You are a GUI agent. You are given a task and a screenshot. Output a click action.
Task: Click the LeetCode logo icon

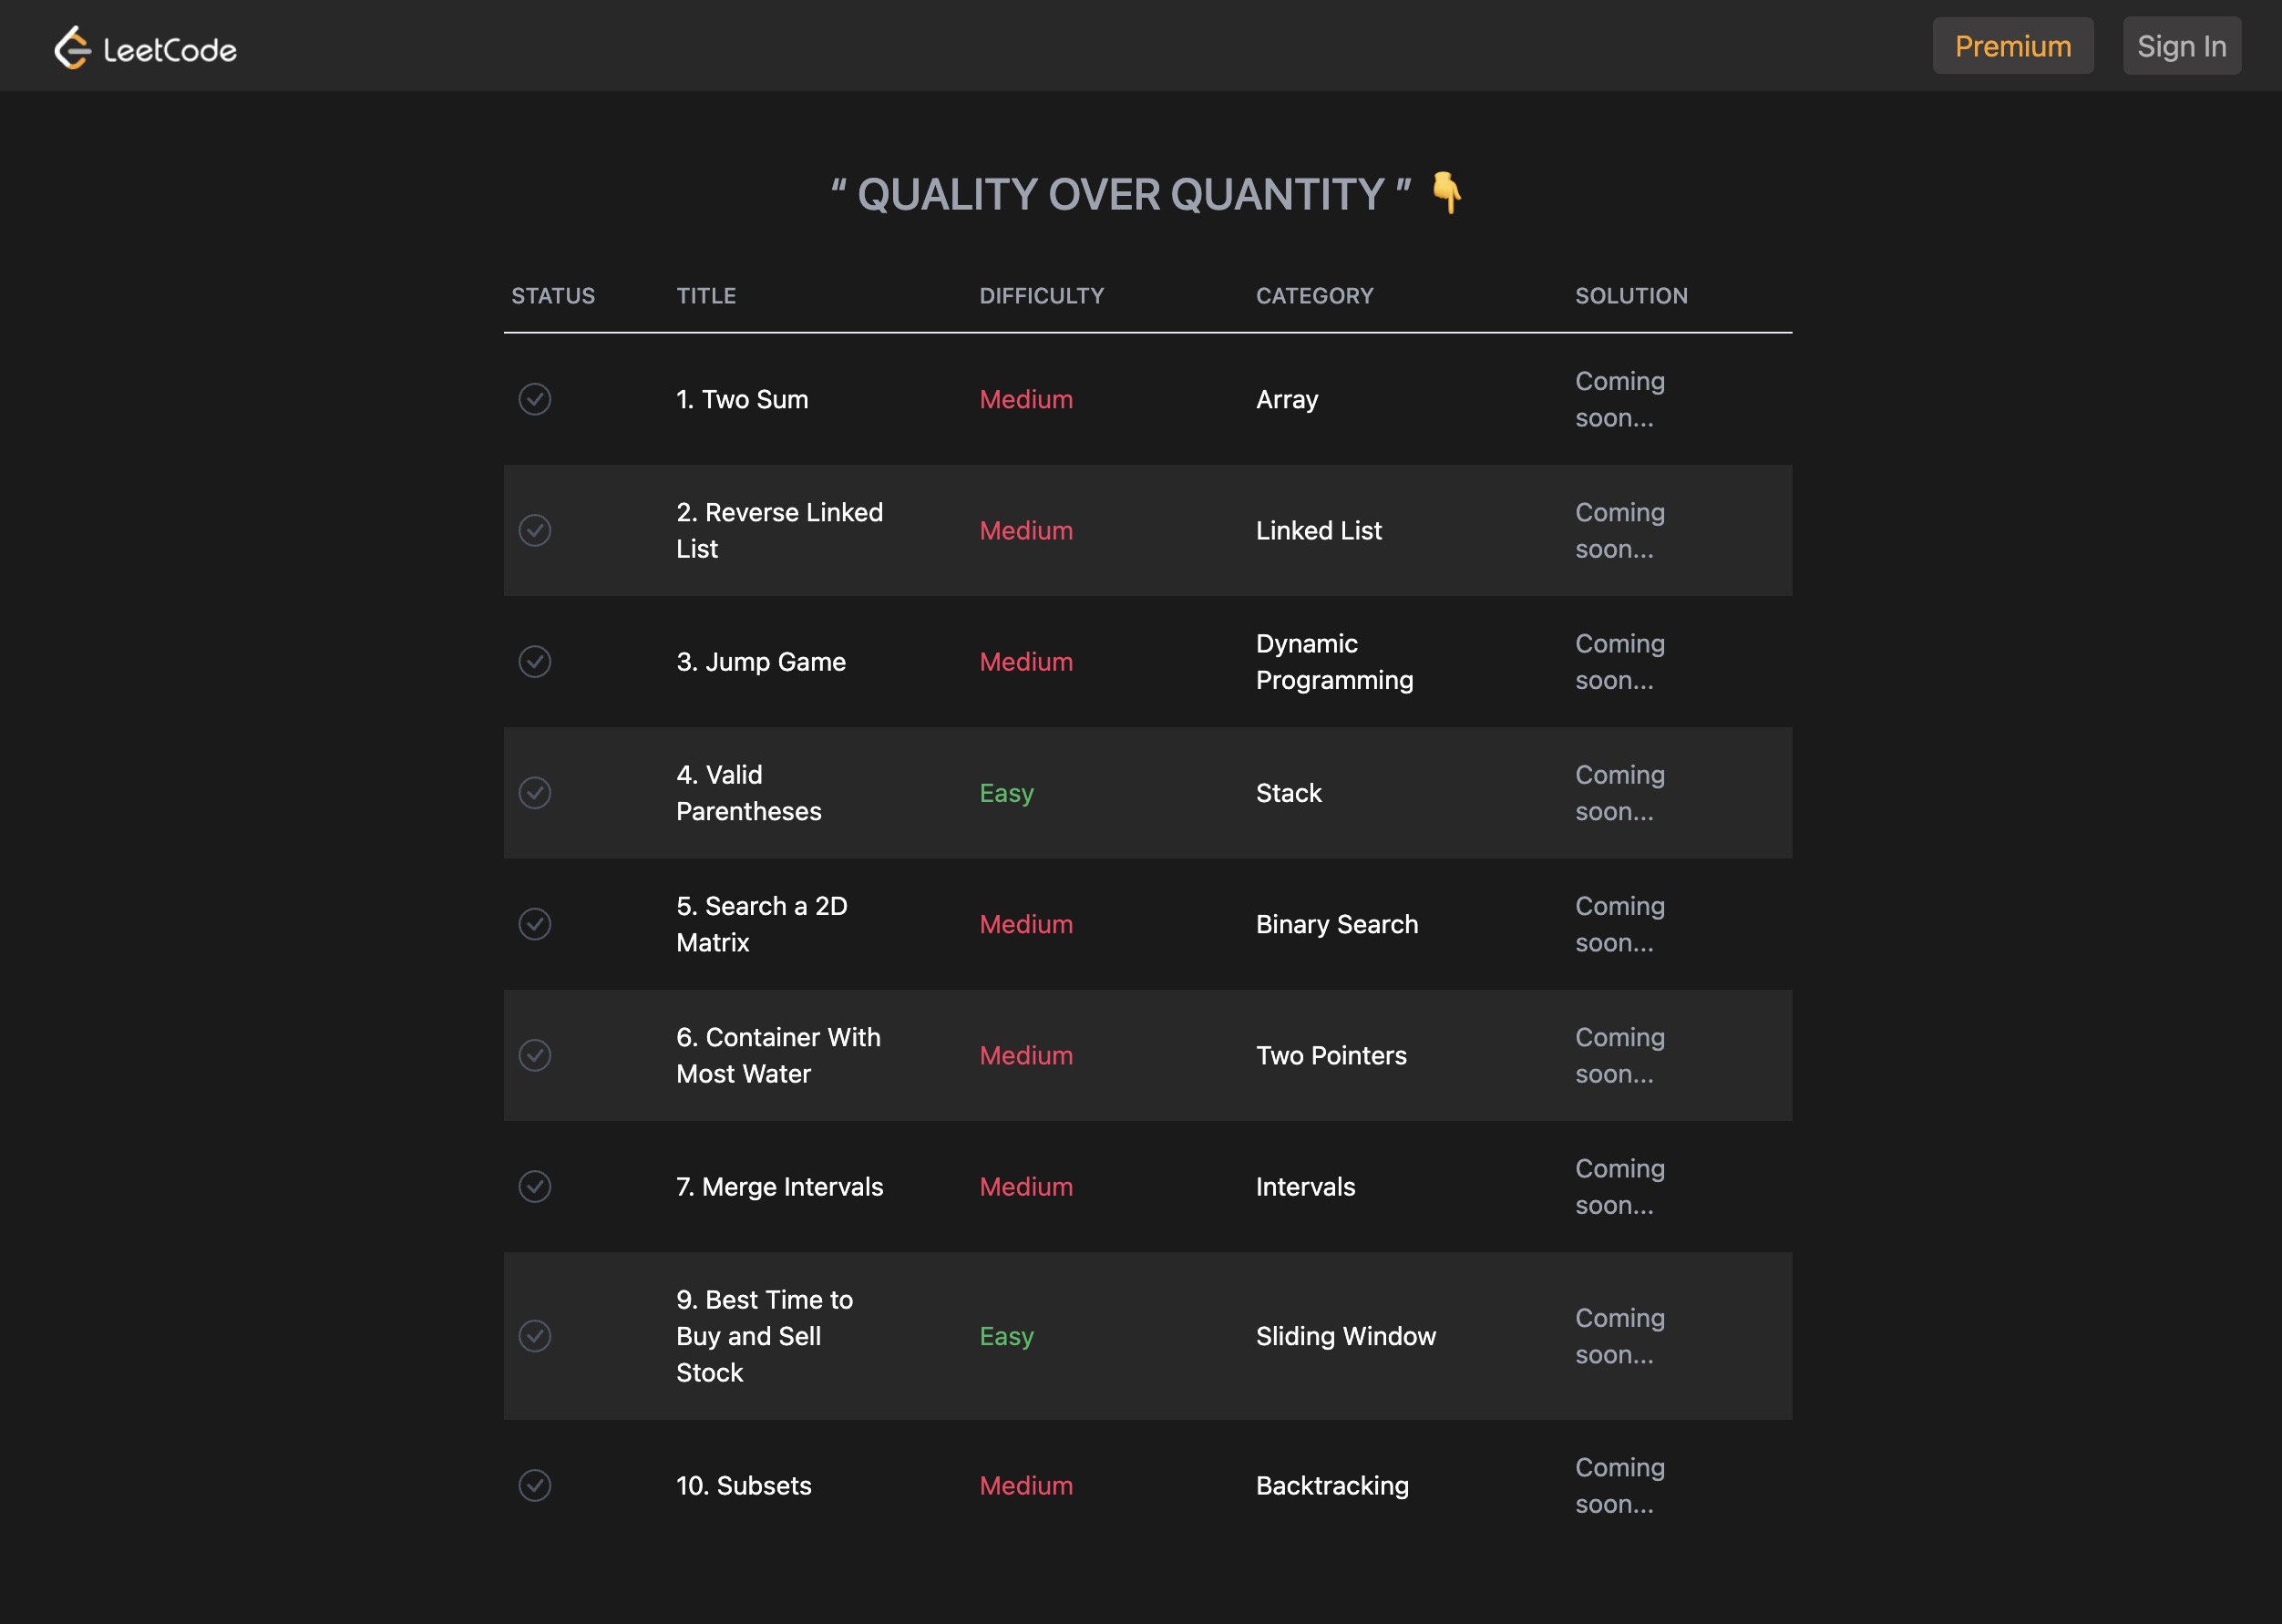73,47
